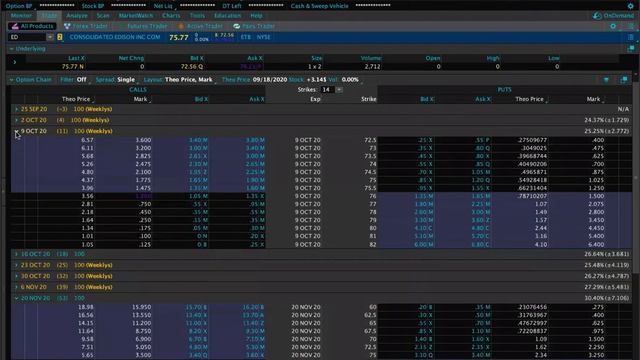This screenshot has height=360, width=640.
Task: Click the underlying Volume value 2,712
Action: pos(372,67)
